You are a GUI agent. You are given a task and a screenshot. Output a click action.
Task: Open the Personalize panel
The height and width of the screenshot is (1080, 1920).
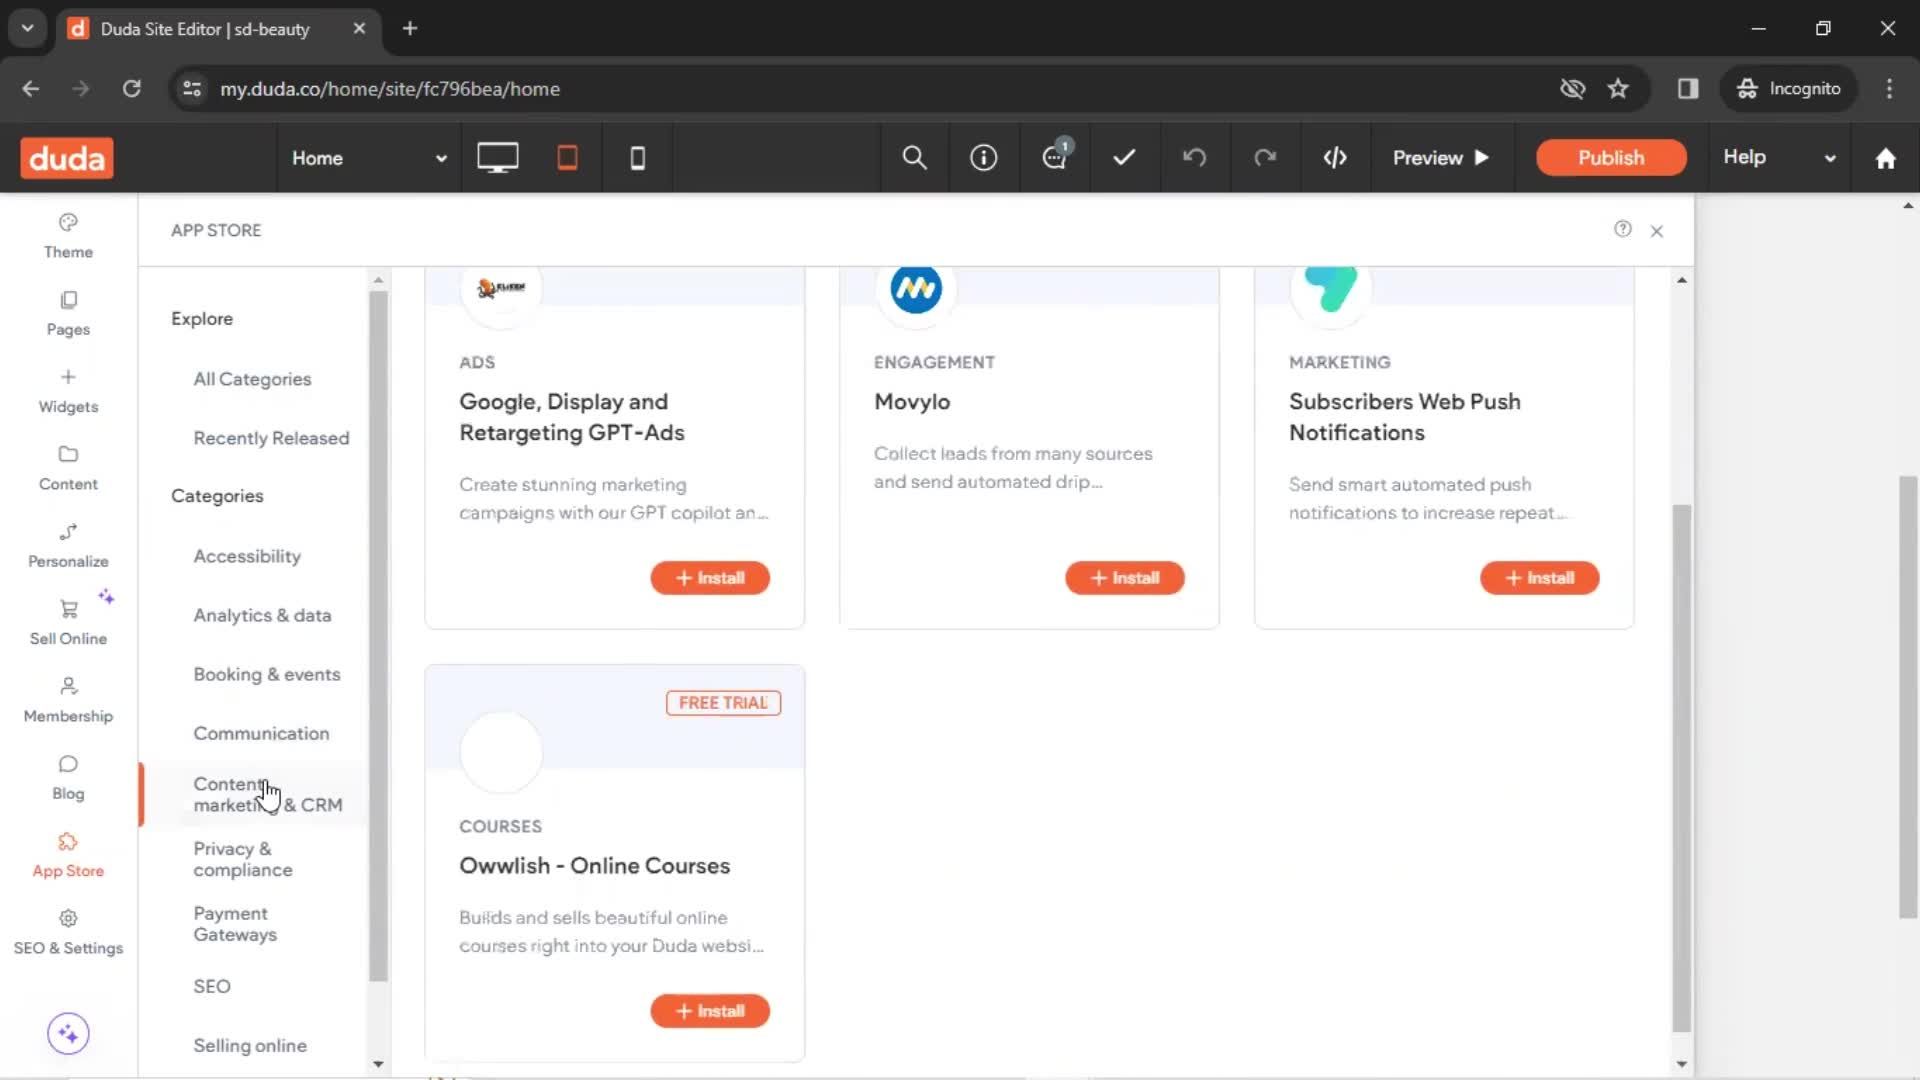tap(68, 545)
